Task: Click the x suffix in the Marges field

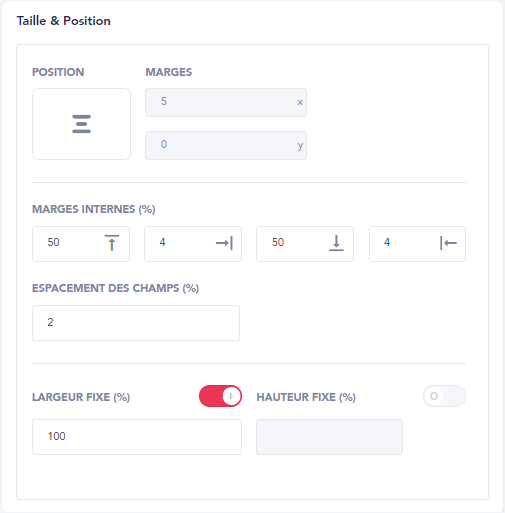Action: point(300,102)
